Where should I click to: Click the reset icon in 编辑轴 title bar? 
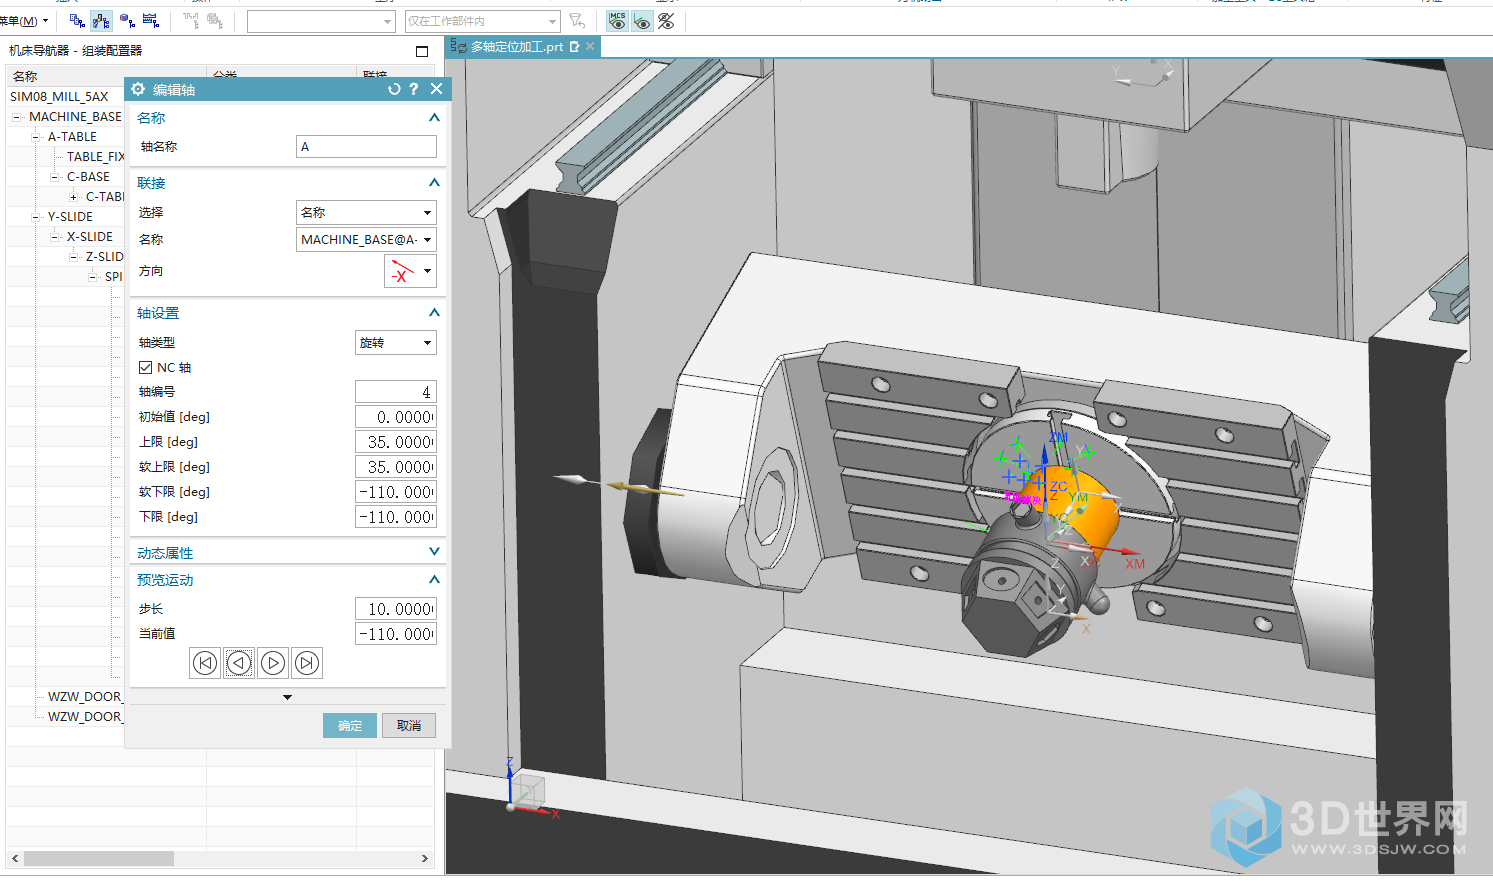point(394,89)
